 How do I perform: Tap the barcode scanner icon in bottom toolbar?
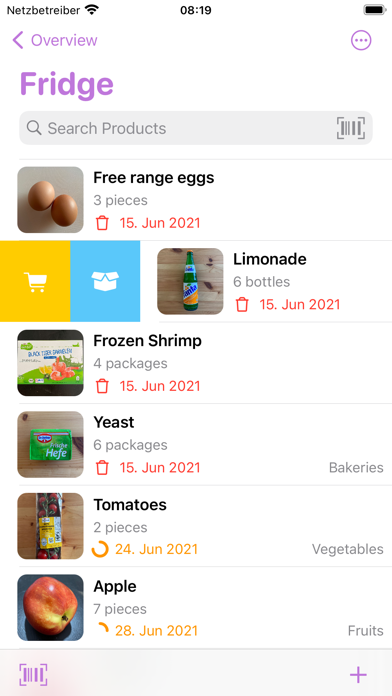[33, 675]
